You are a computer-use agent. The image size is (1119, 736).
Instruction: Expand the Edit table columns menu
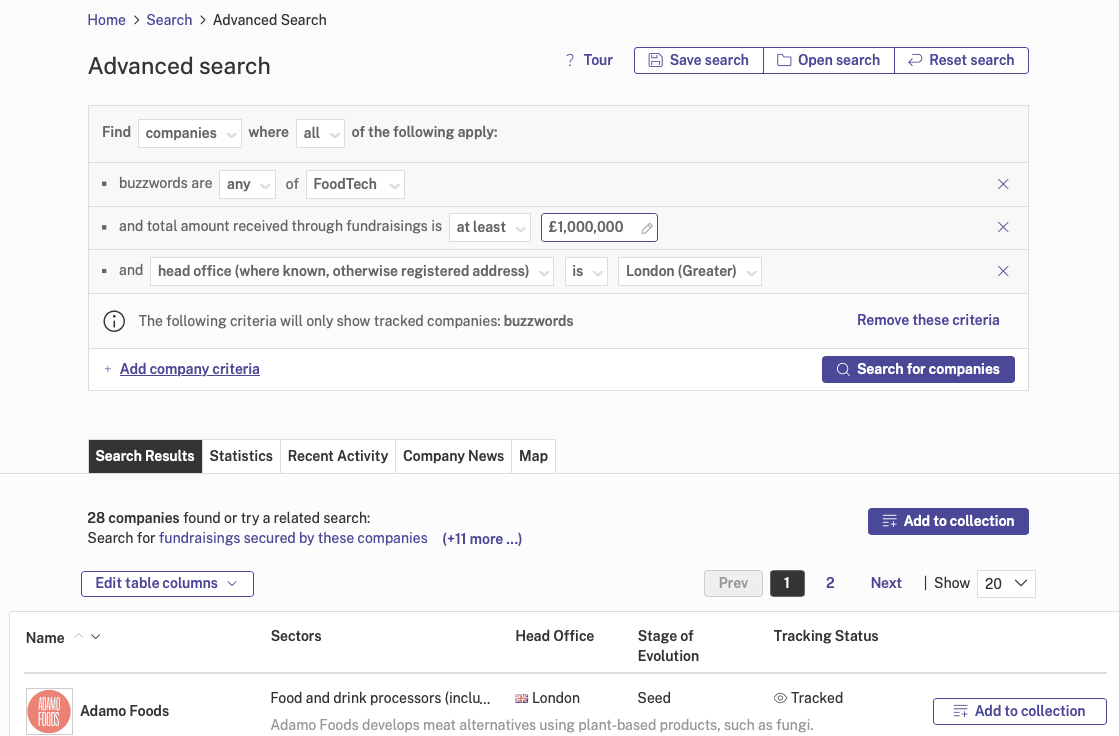tap(167, 584)
